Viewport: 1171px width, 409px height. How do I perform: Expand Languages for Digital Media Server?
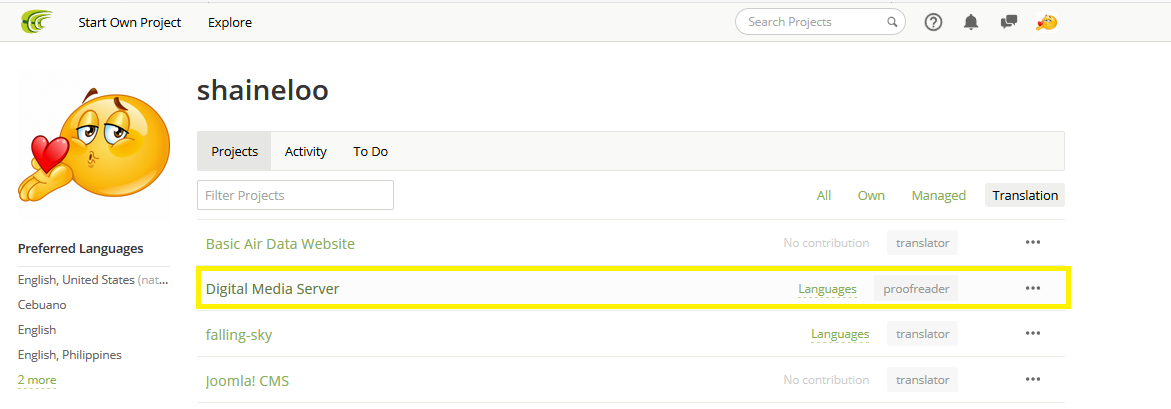tap(827, 289)
